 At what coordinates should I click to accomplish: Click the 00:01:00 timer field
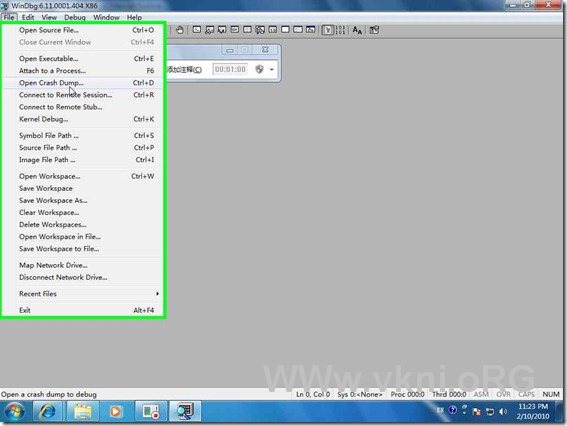coord(230,69)
